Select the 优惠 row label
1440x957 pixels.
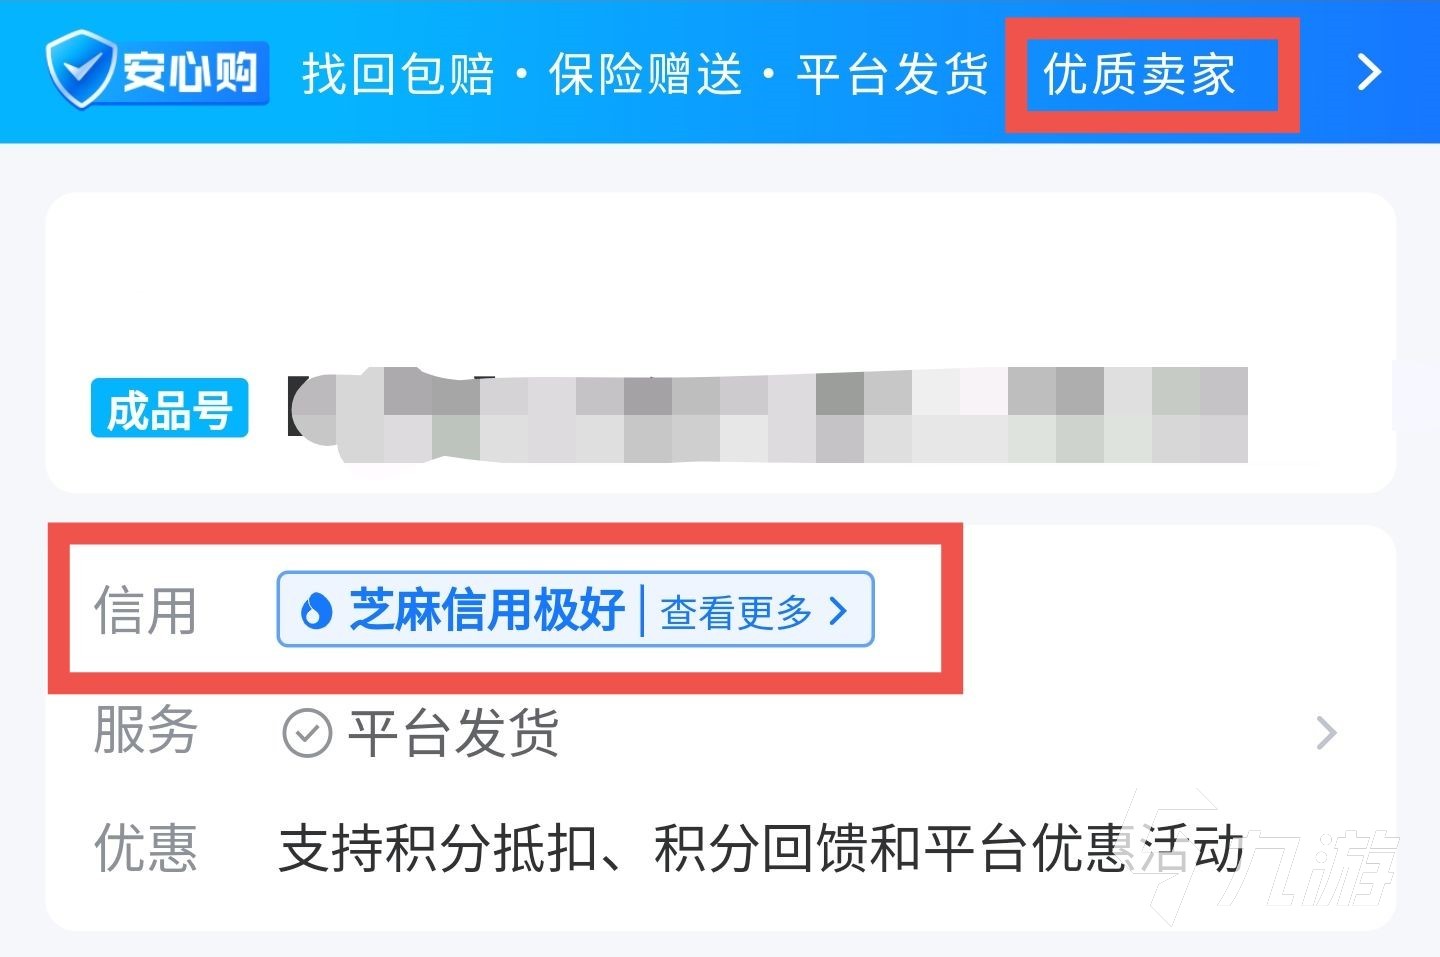[x=145, y=849]
